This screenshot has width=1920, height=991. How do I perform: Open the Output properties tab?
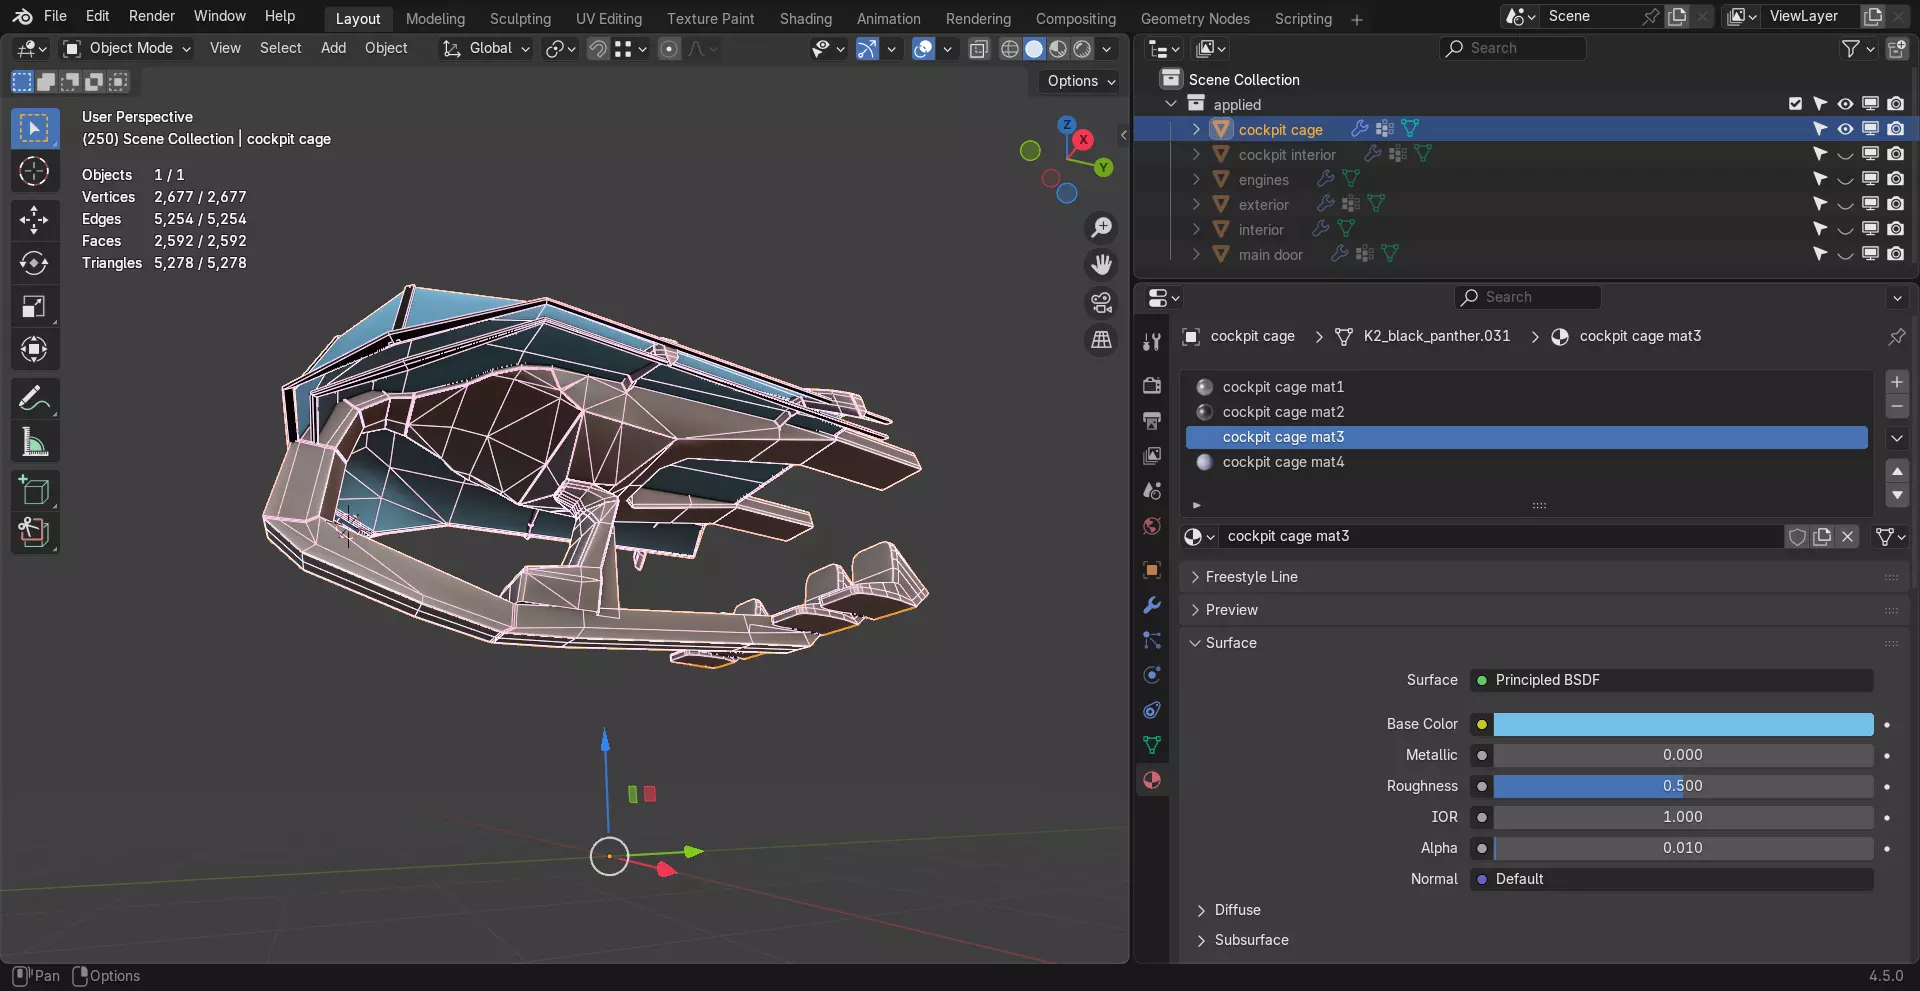tap(1152, 420)
